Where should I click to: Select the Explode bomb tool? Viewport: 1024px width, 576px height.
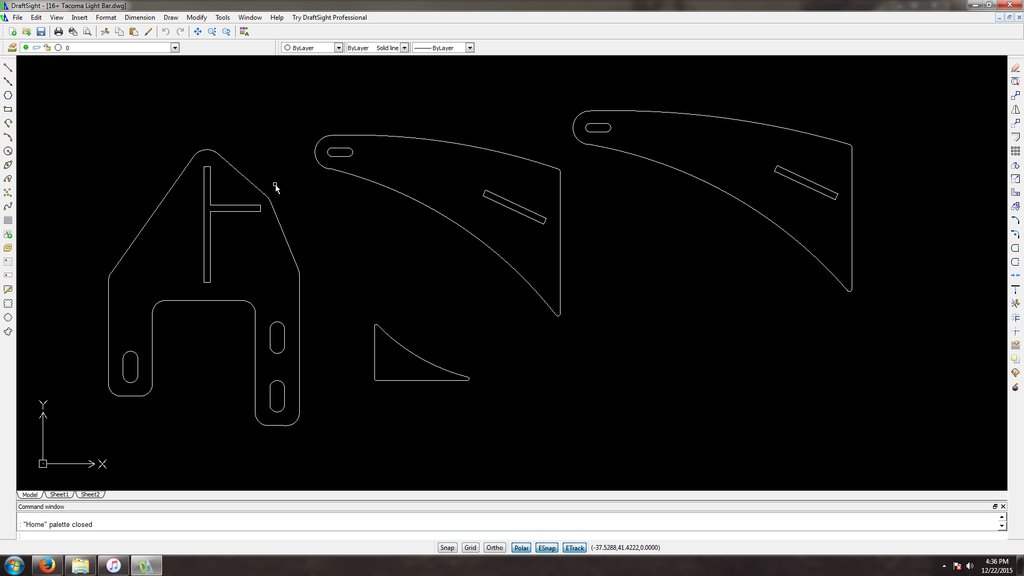click(1016, 387)
